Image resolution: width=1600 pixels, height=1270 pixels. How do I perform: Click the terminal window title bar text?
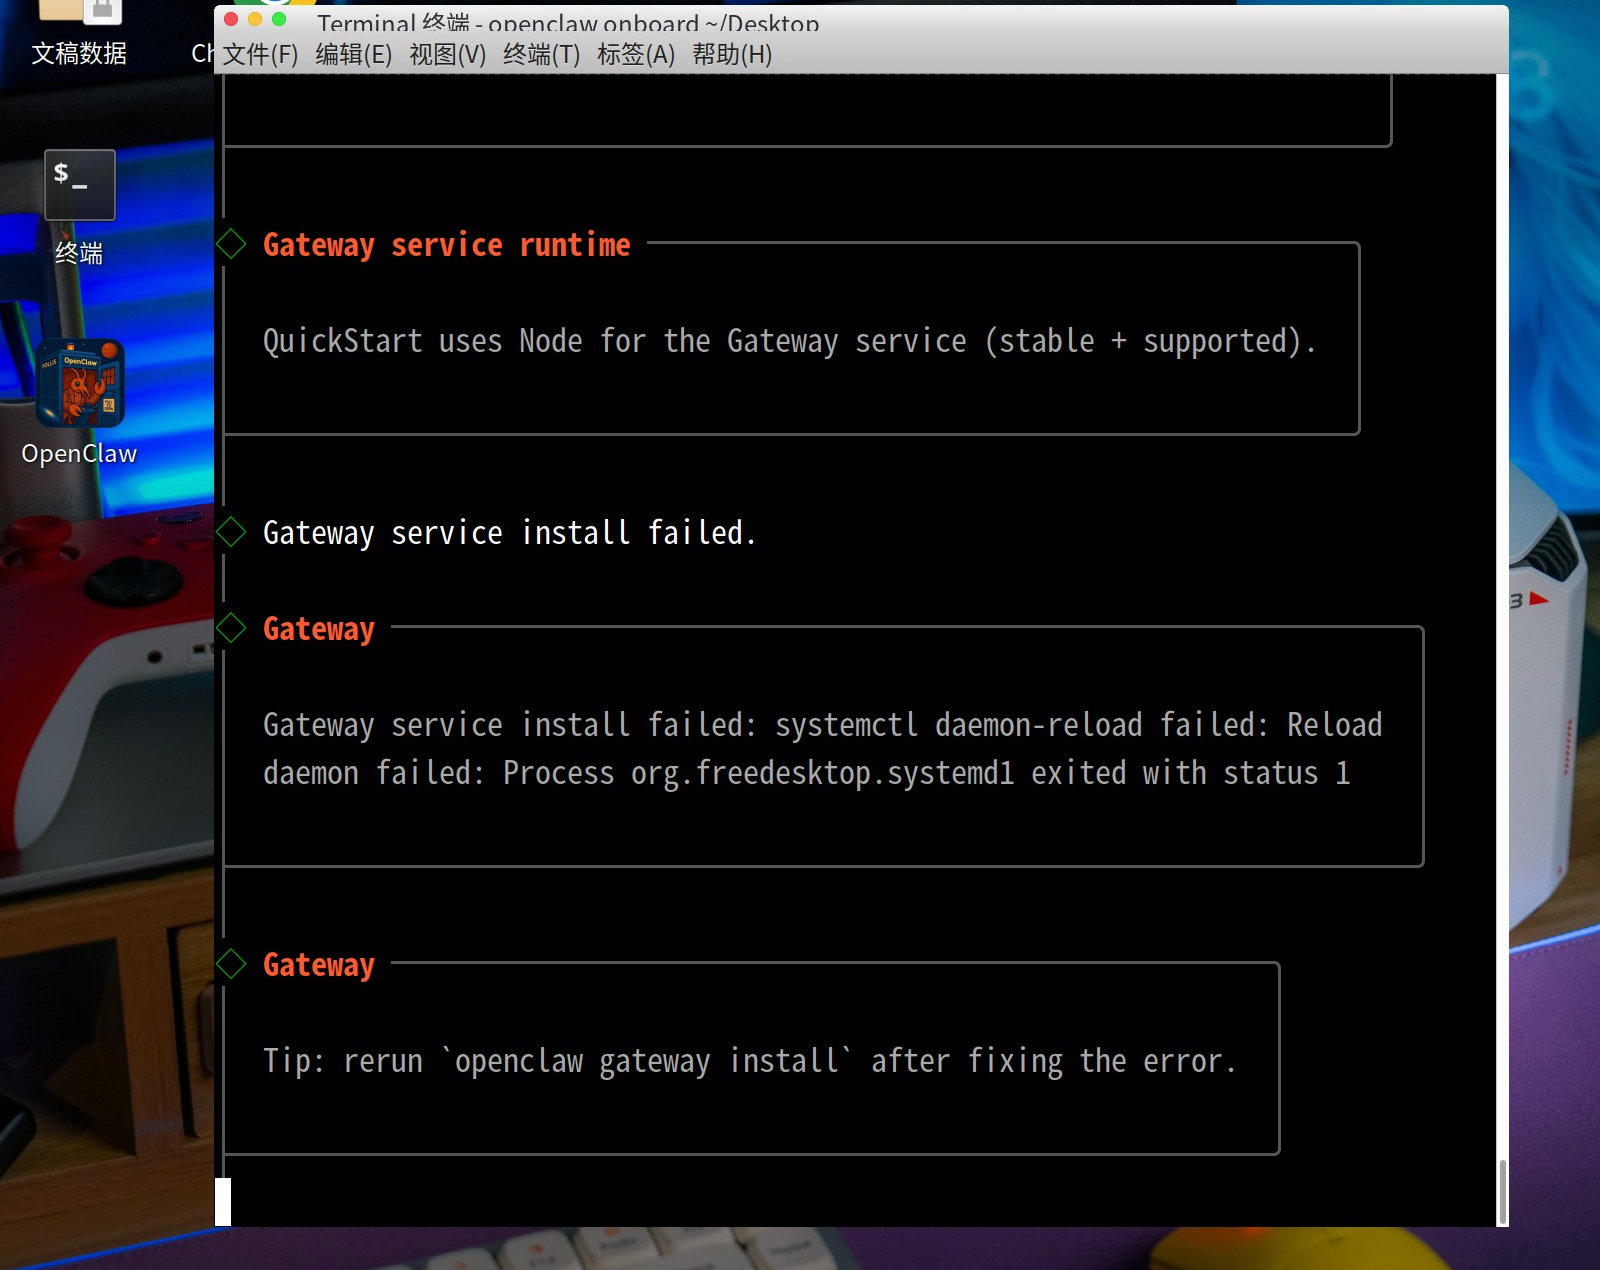pos(568,23)
